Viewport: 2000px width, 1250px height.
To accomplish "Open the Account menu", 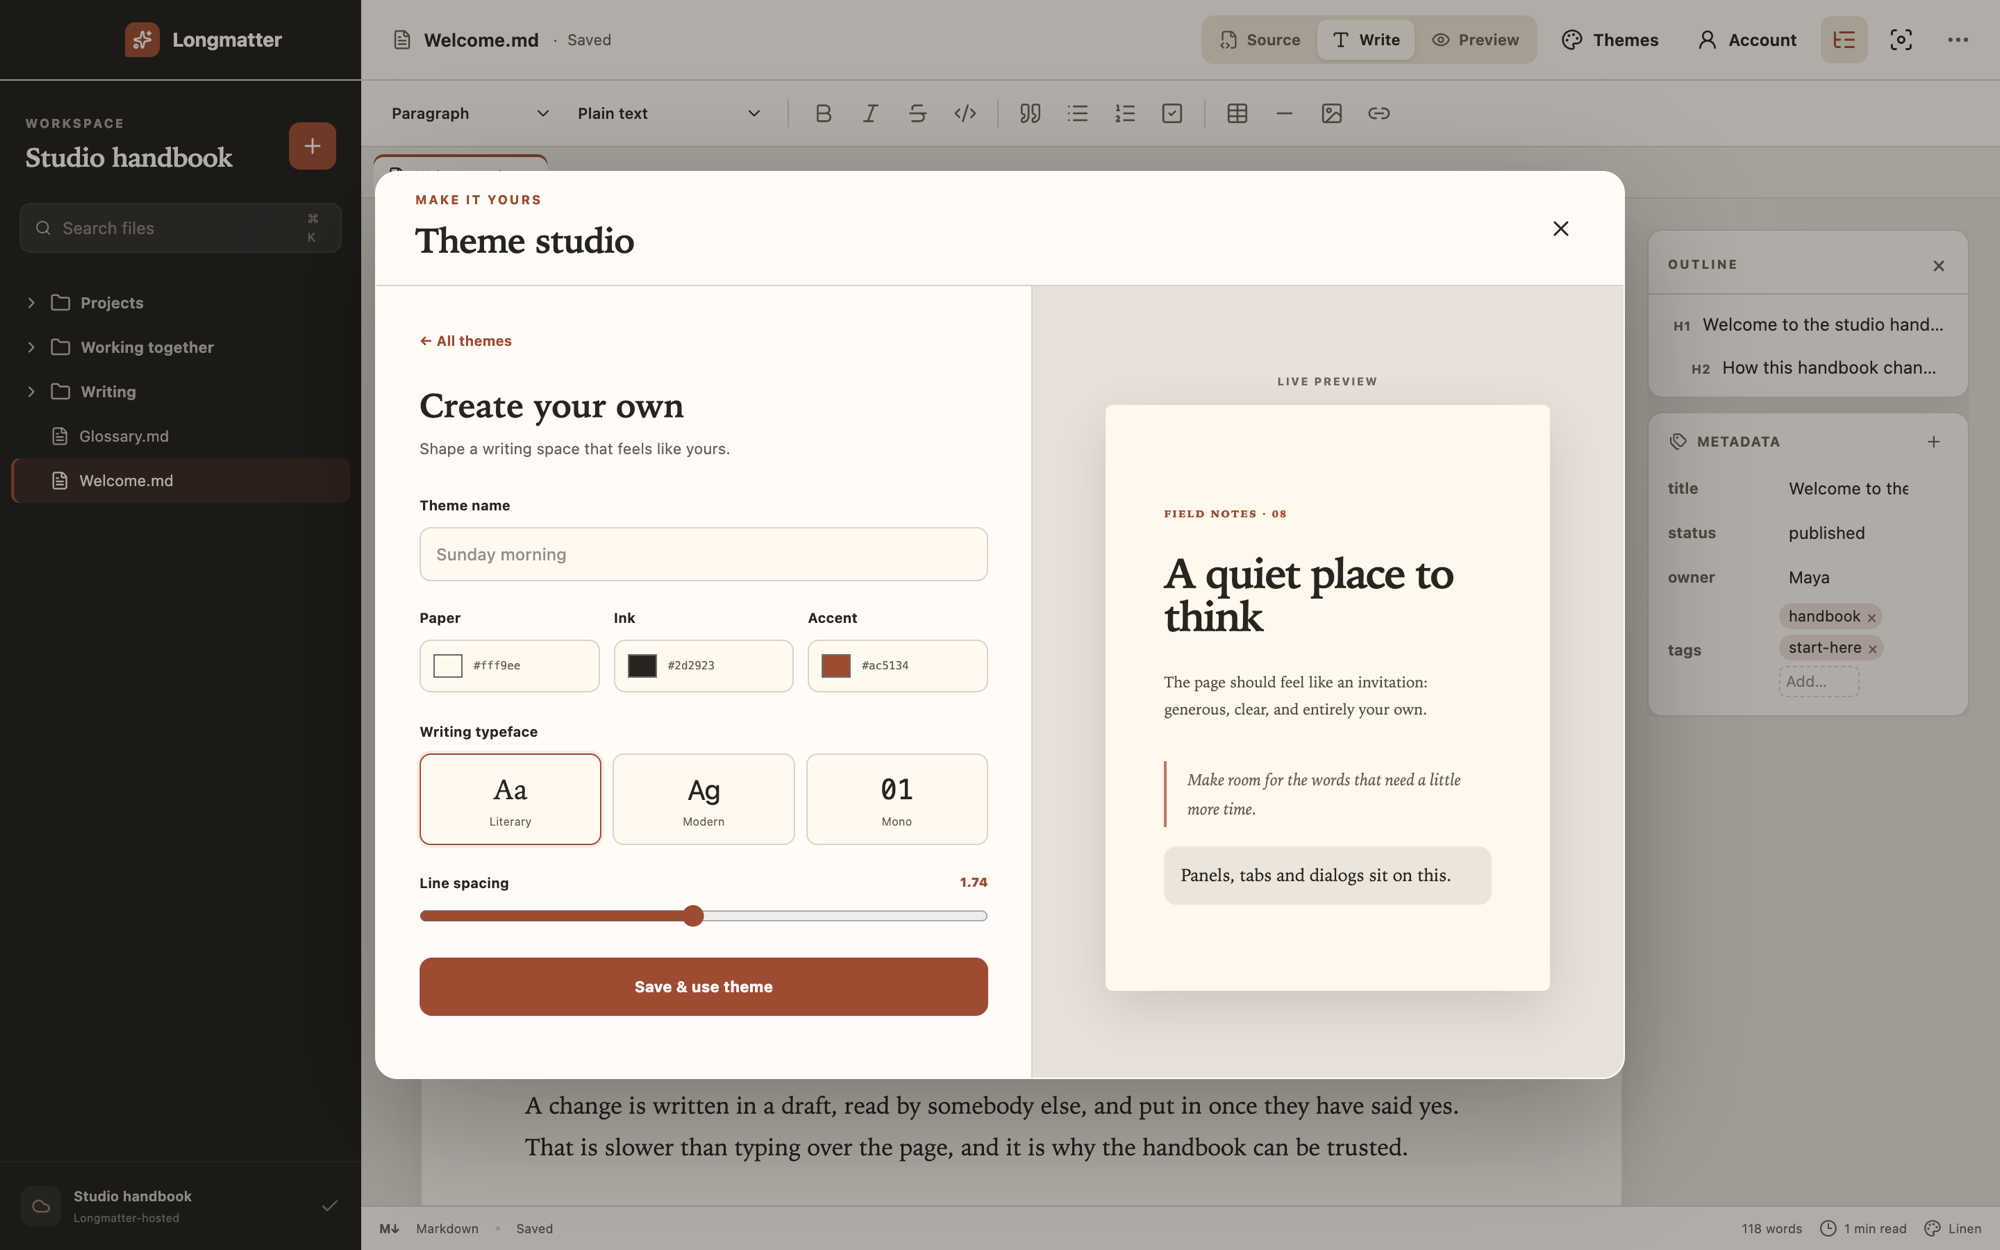I will pos(1747,40).
